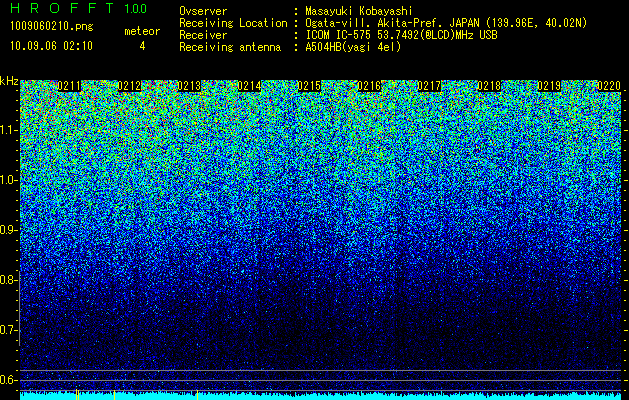629x400 pixels.
Task: Select the file name 1009060210.png
Action: [x=51, y=26]
